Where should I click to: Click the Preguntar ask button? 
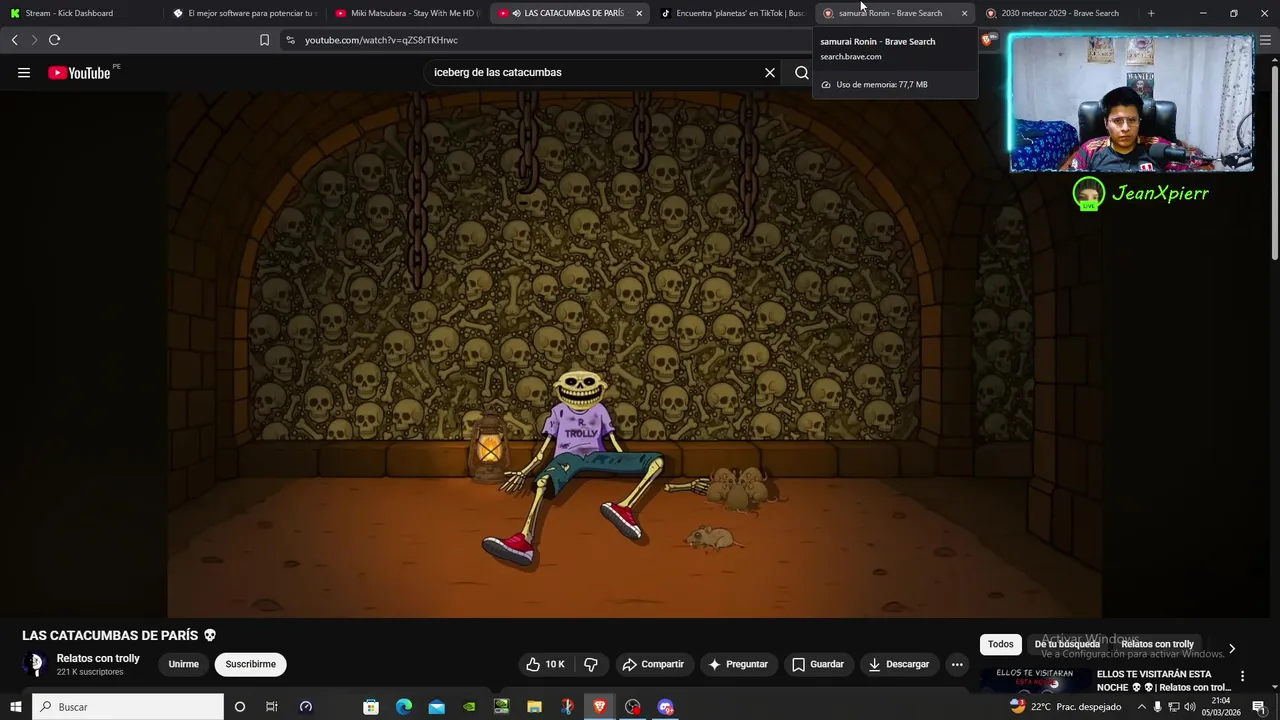(x=738, y=664)
